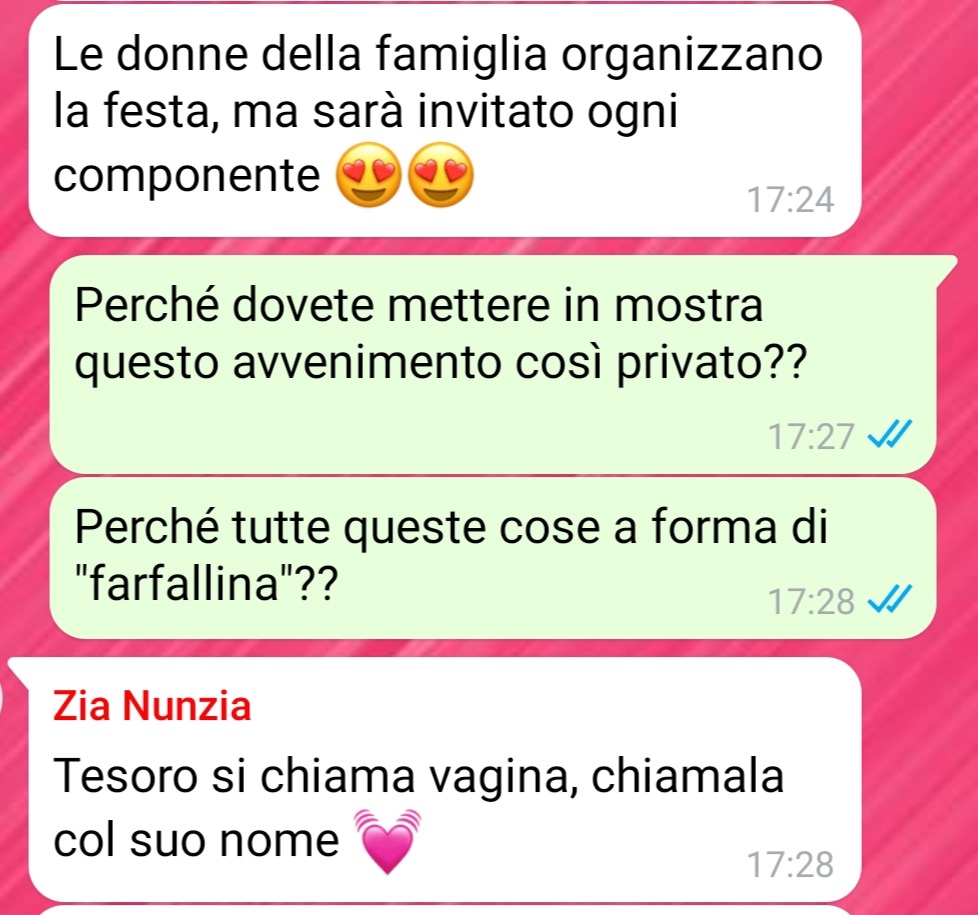Tap the text 'col suo nome'
This screenshot has width=978, height=915.
(196, 840)
